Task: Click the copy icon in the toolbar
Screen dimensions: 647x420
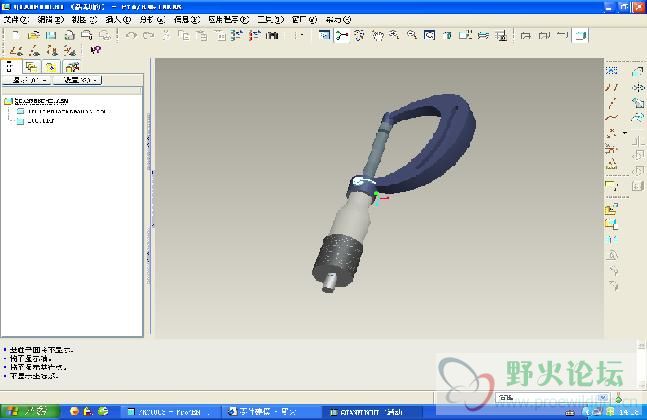Action: (x=184, y=35)
